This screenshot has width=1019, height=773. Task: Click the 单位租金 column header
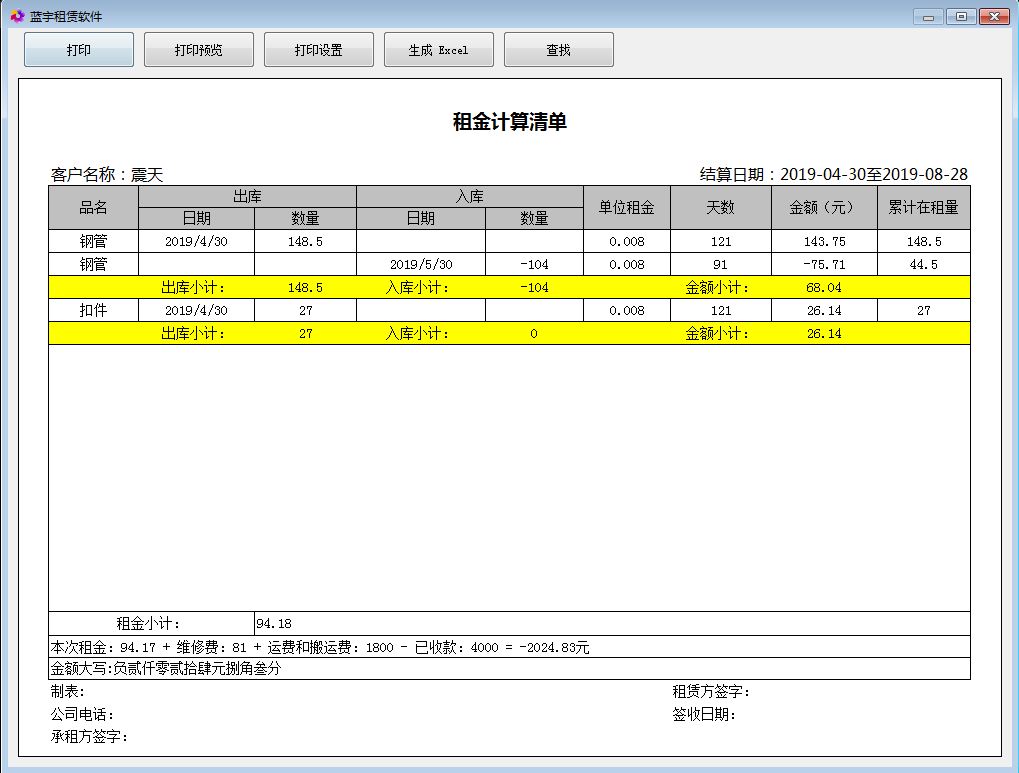pyautogui.click(x=626, y=208)
